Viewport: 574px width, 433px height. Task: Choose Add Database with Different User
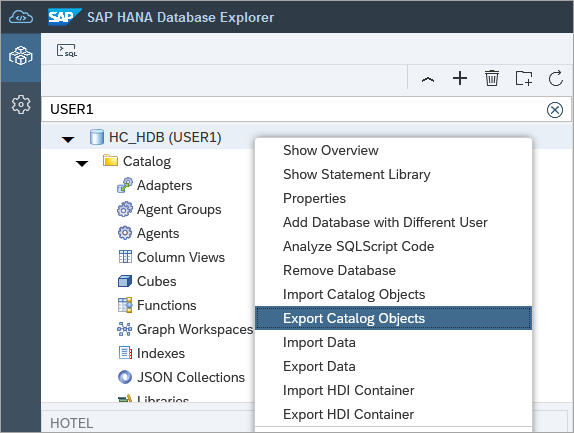[394, 222]
